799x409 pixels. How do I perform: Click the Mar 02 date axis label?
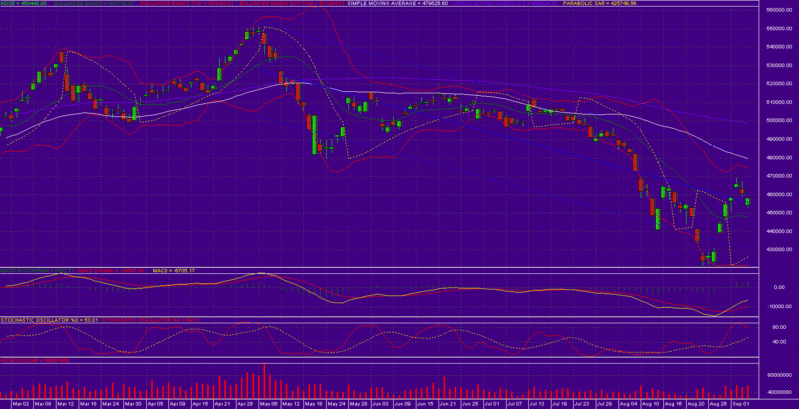16,403
